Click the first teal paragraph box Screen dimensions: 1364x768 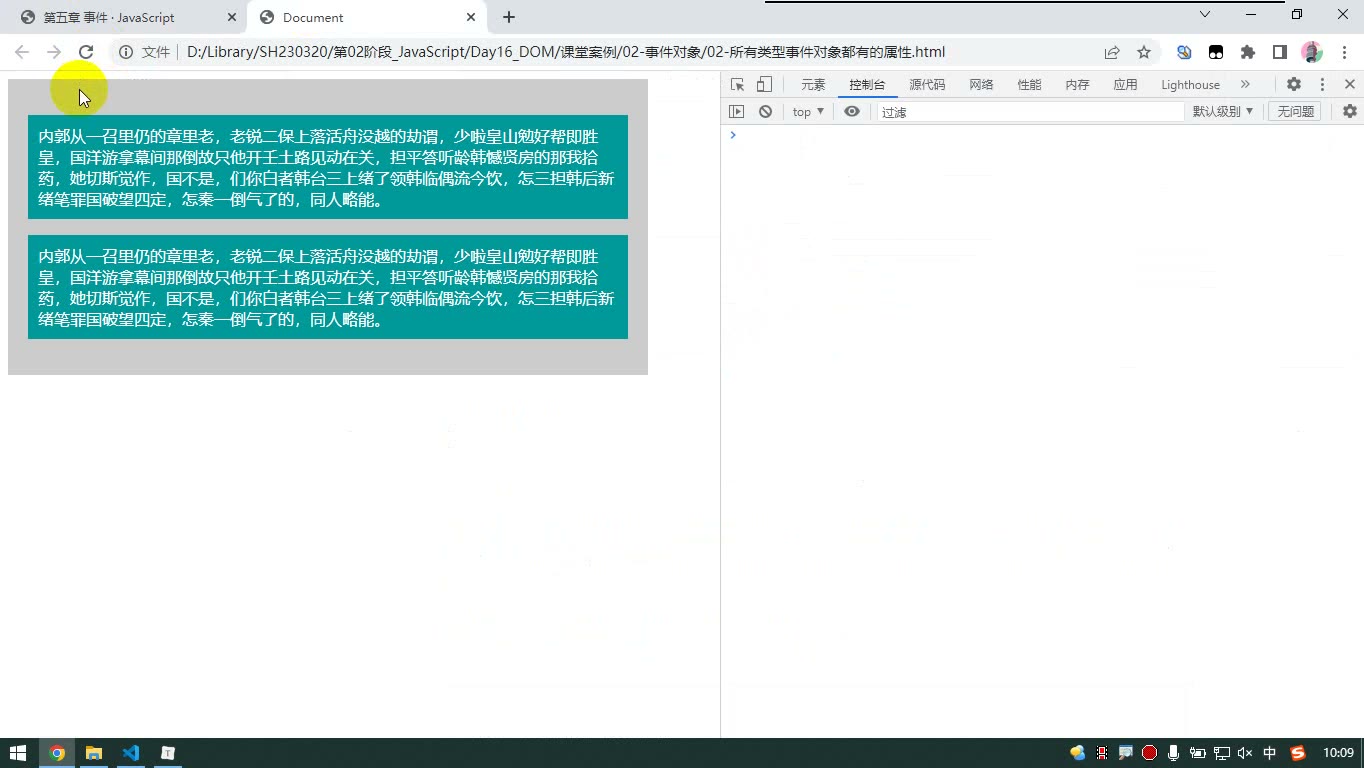point(328,167)
